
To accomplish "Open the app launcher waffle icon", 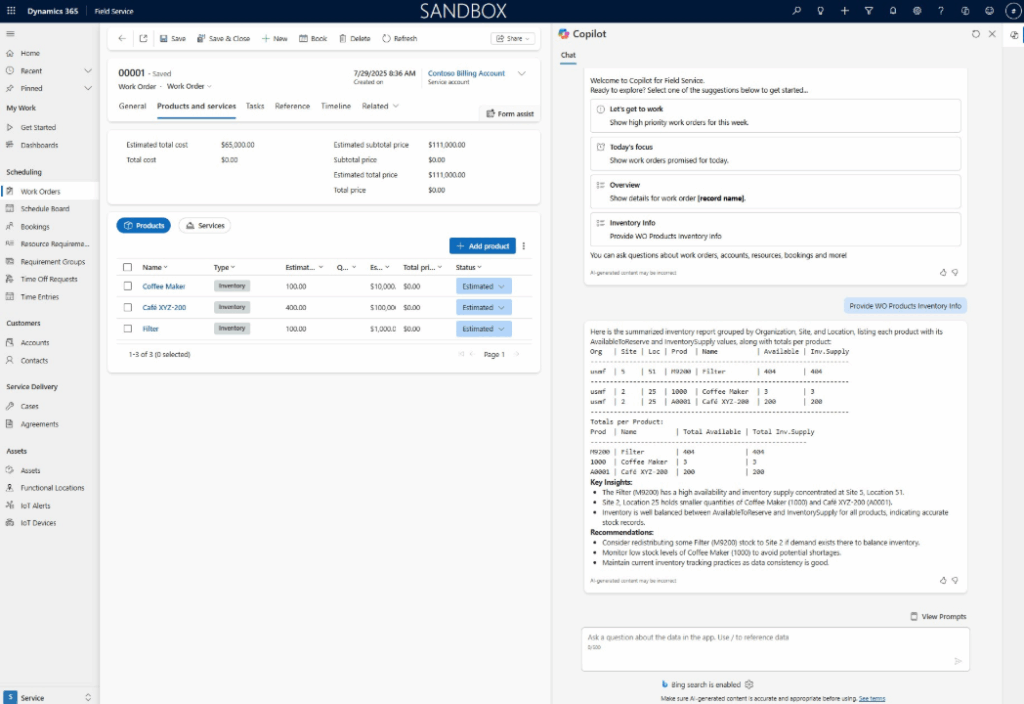I will point(11,10).
